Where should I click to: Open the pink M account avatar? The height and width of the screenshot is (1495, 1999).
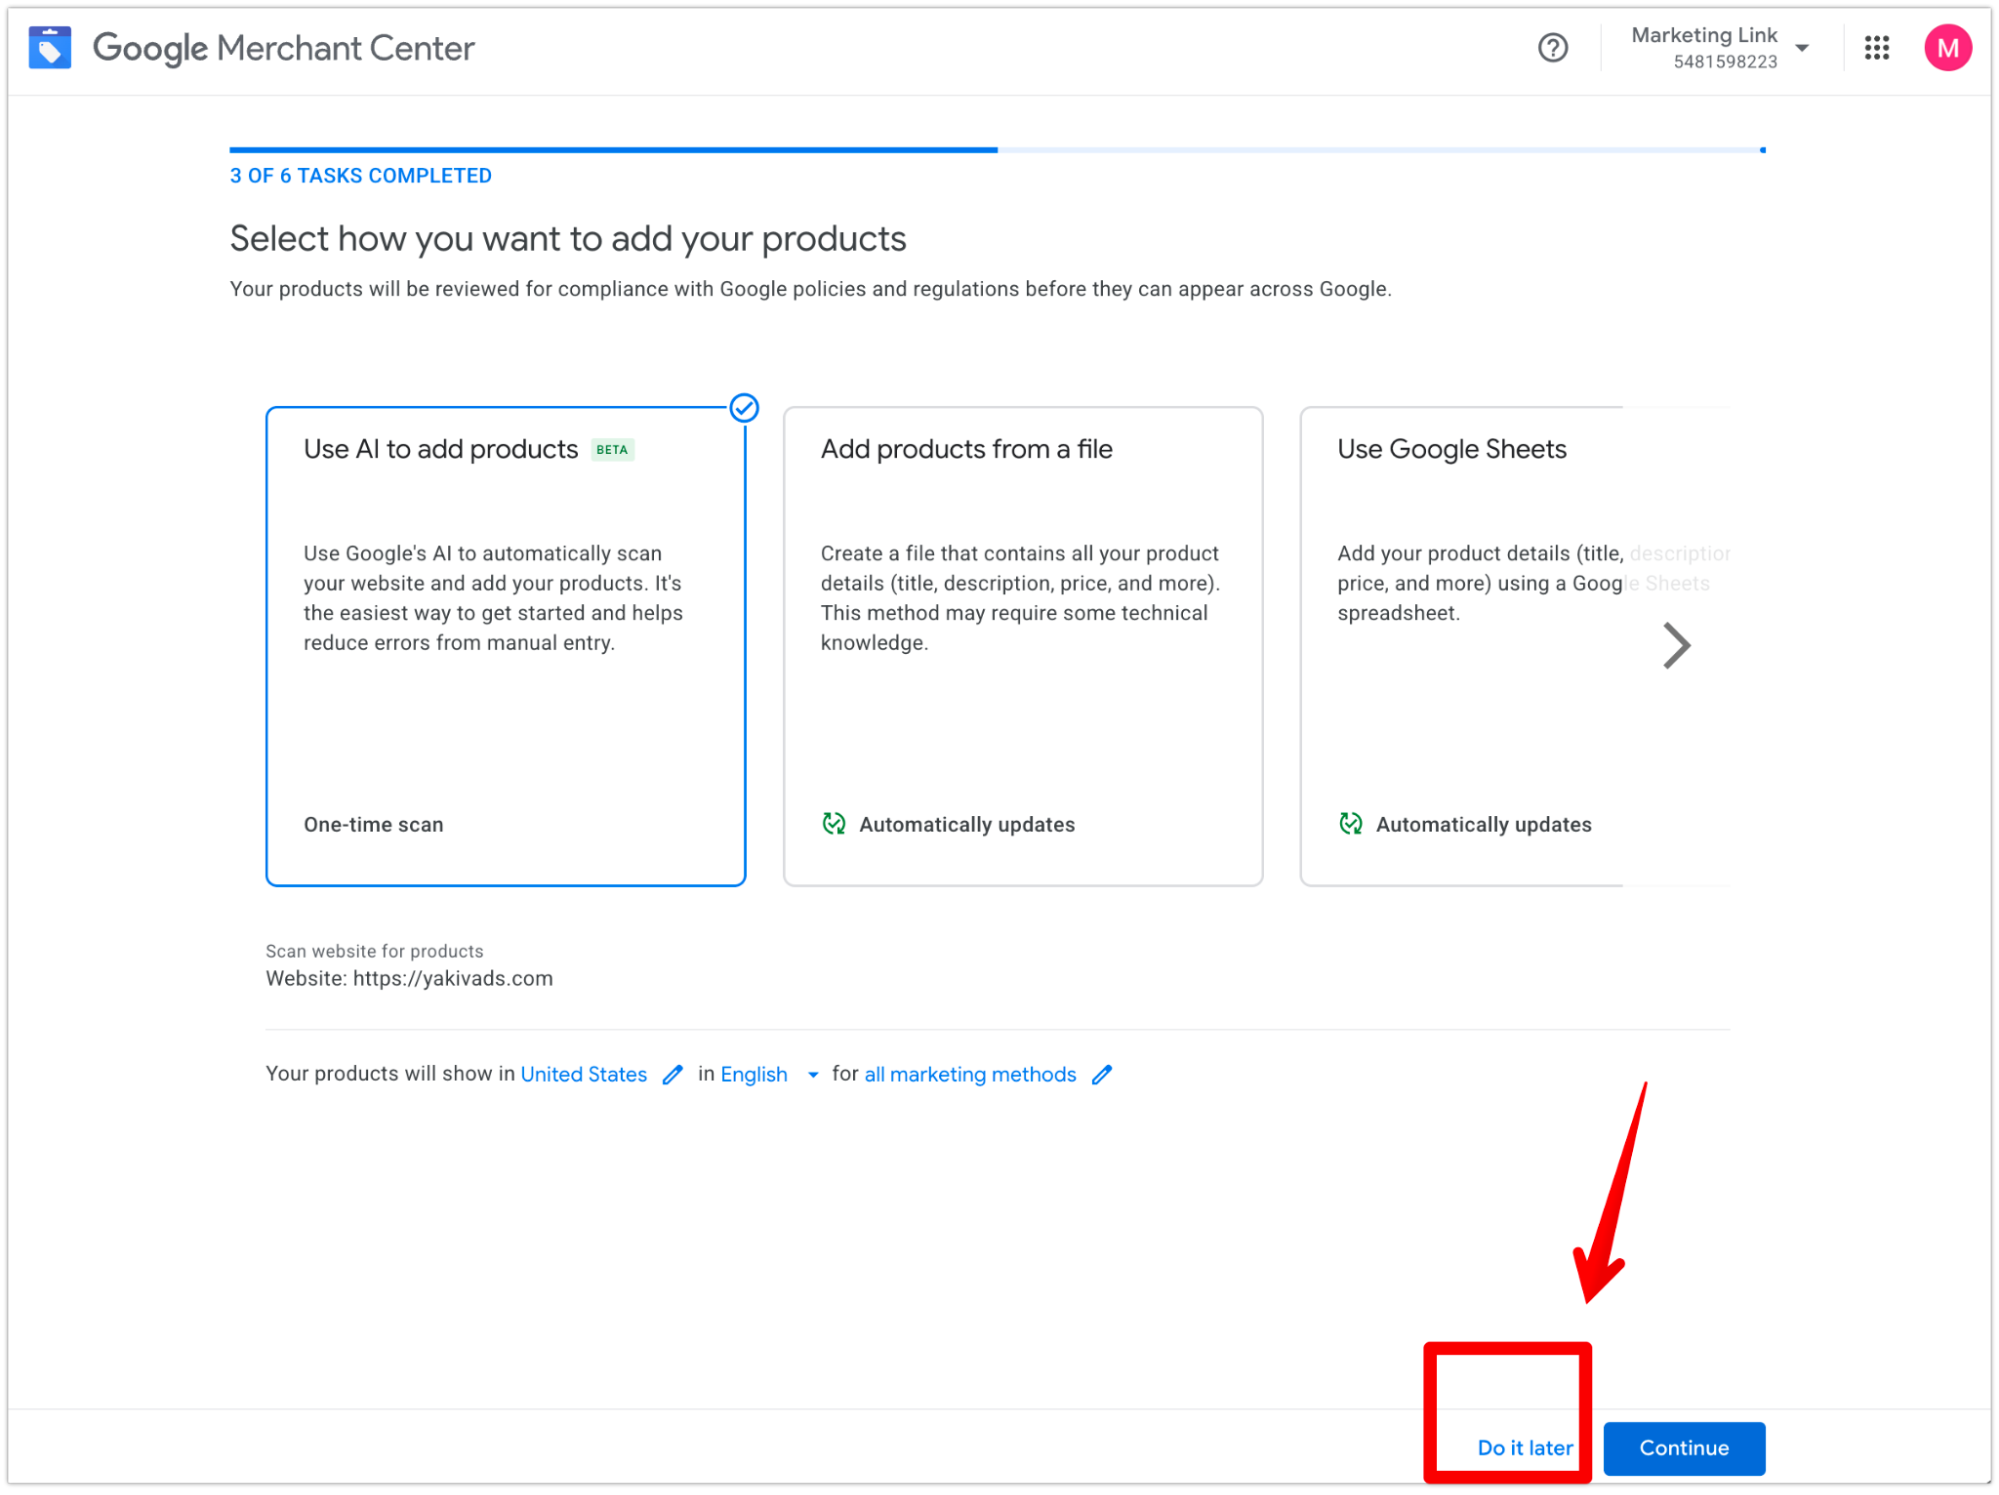tap(1947, 47)
